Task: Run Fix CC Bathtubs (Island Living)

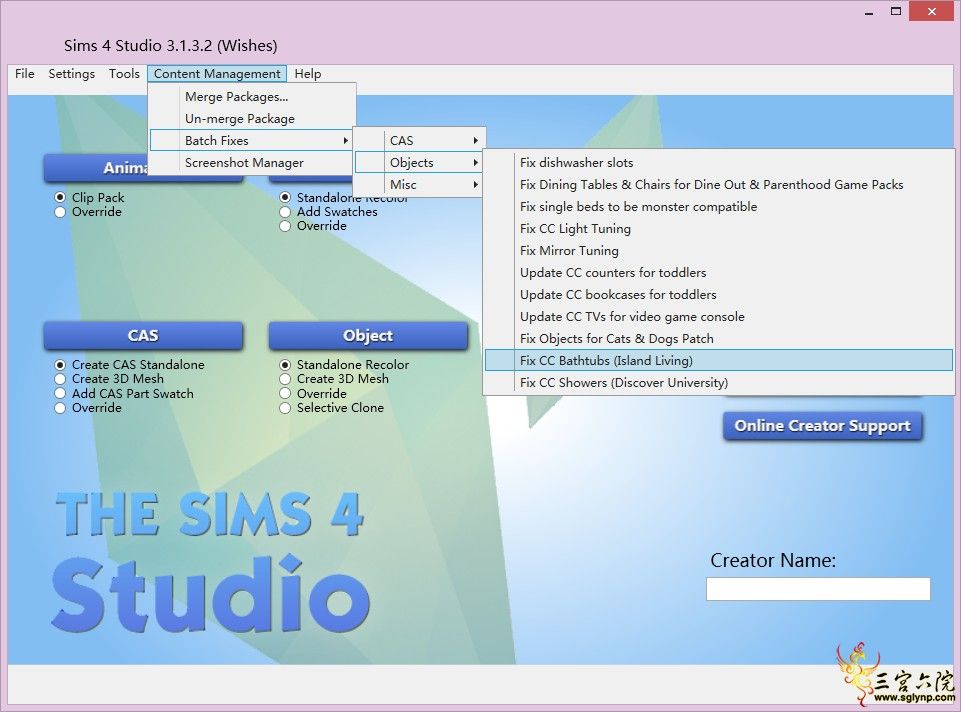Action: pos(719,361)
